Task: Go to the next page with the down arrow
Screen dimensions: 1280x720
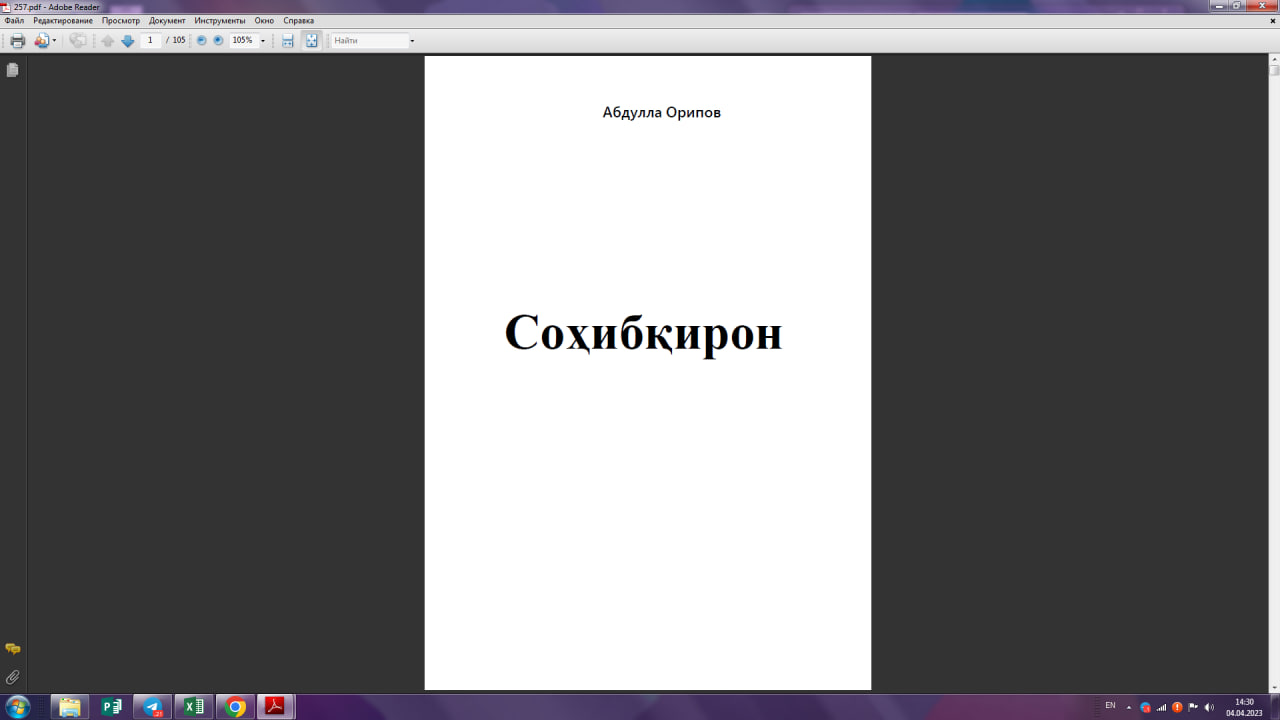Action: pyautogui.click(x=128, y=40)
